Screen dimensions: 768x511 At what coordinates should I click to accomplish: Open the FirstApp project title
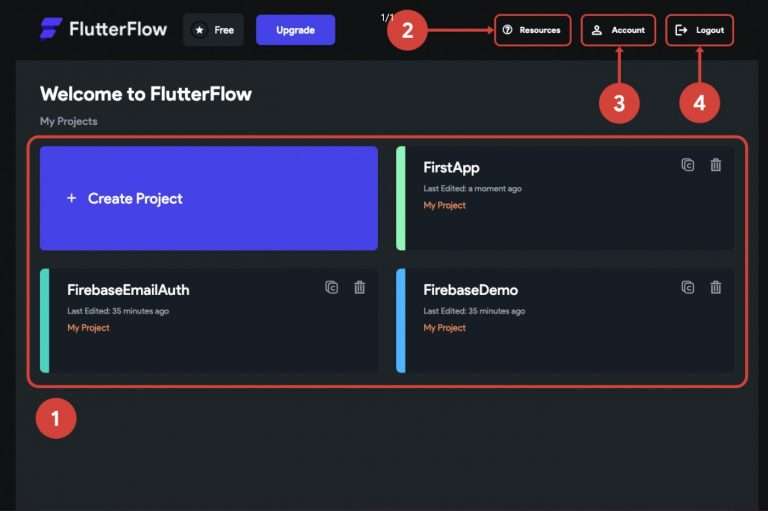click(x=451, y=168)
